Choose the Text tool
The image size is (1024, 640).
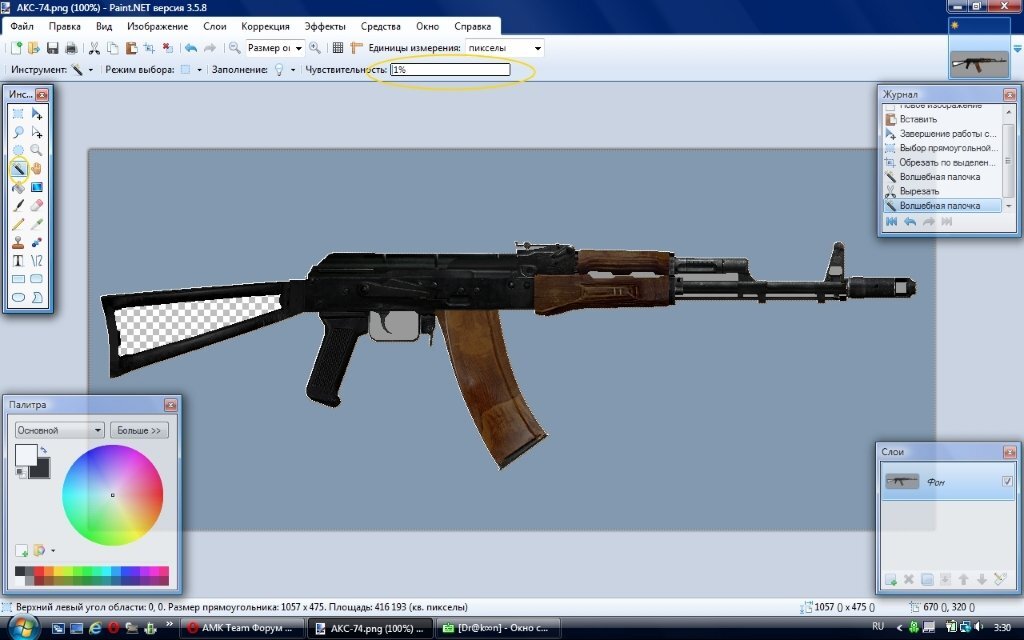[x=18, y=260]
